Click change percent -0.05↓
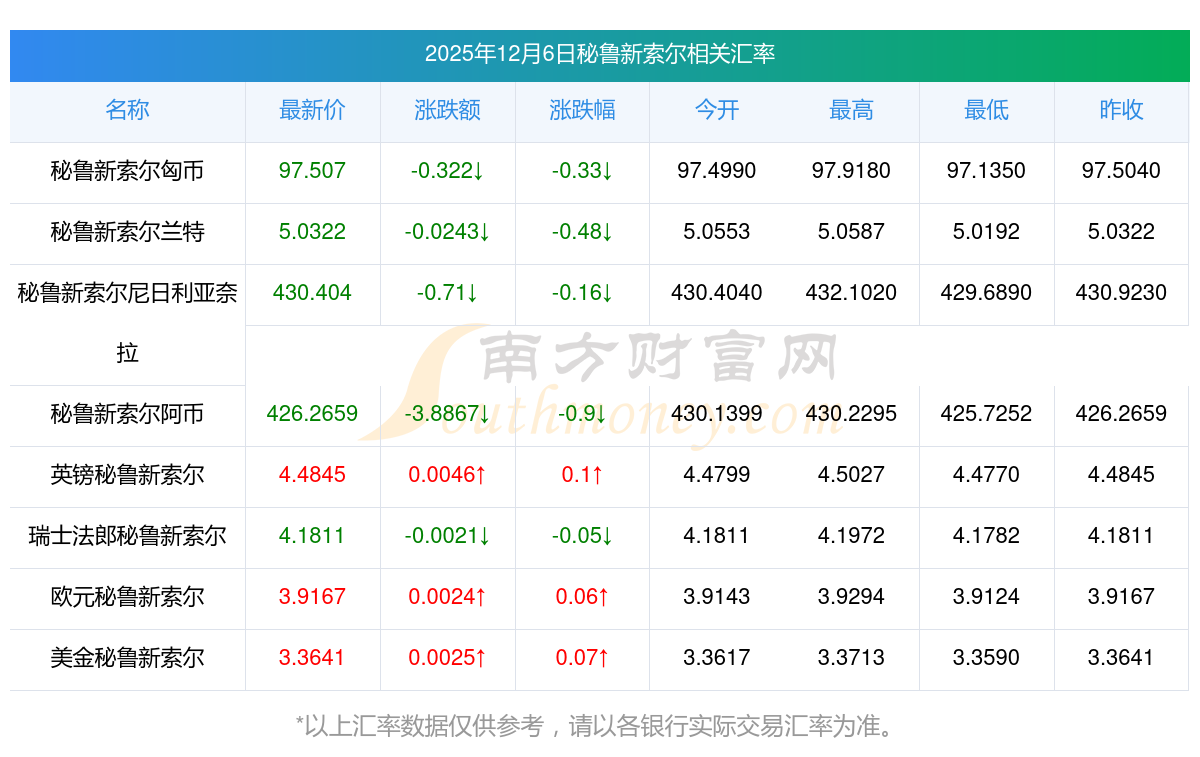The height and width of the screenshot is (757, 1200). [x=582, y=536]
